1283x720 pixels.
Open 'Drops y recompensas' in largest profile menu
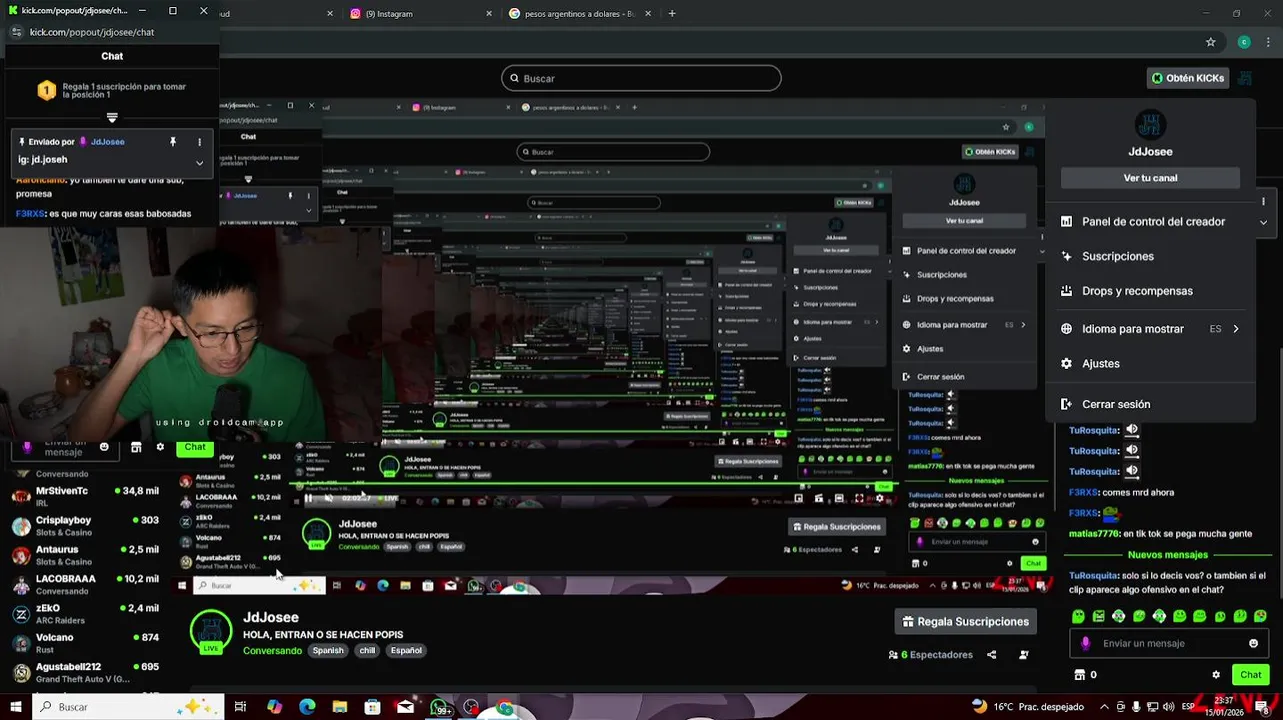(x=1150, y=291)
